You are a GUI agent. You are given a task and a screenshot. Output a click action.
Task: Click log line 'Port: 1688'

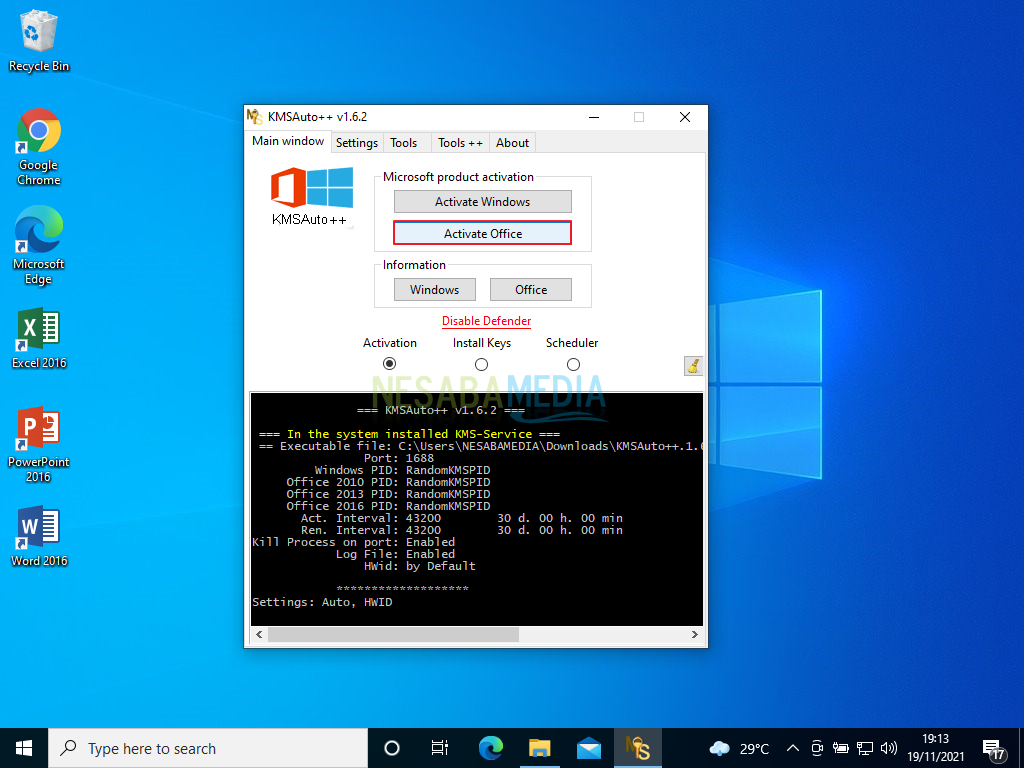tap(398, 458)
